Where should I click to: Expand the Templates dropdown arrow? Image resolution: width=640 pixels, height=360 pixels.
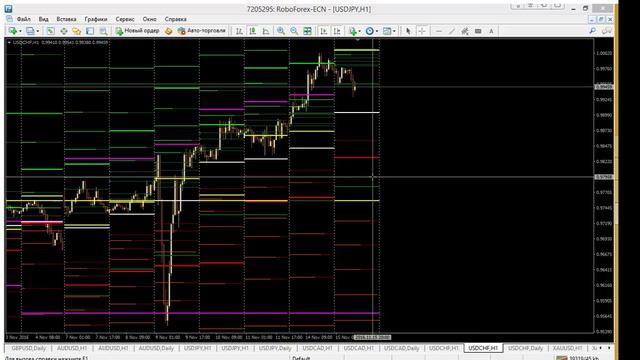tap(394, 31)
